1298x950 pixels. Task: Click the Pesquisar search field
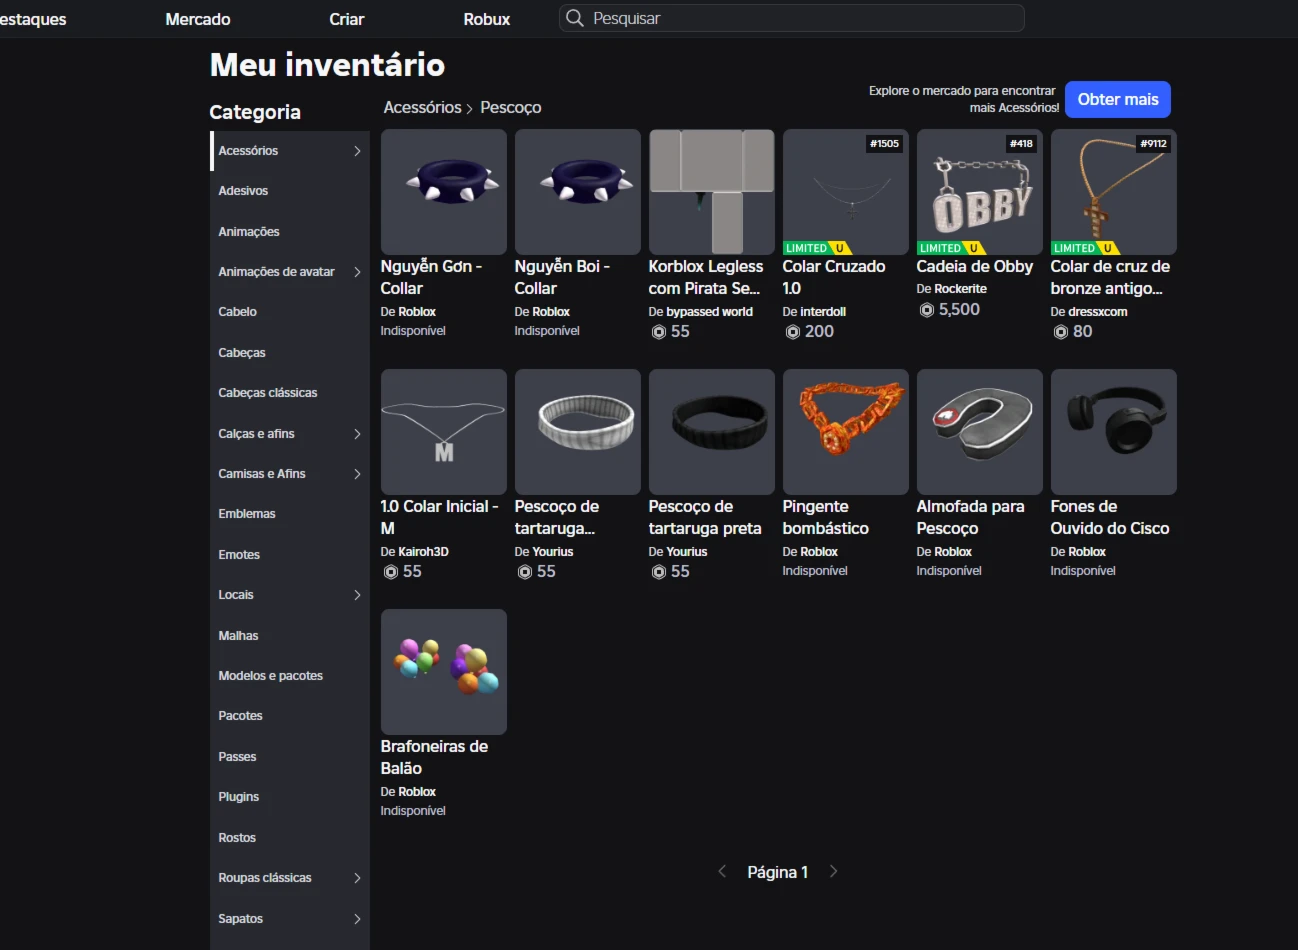tap(792, 18)
